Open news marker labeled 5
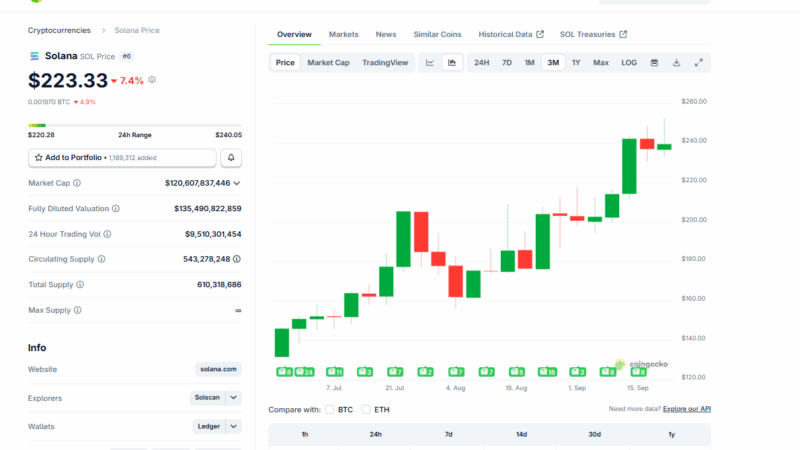 coord(517,372)
